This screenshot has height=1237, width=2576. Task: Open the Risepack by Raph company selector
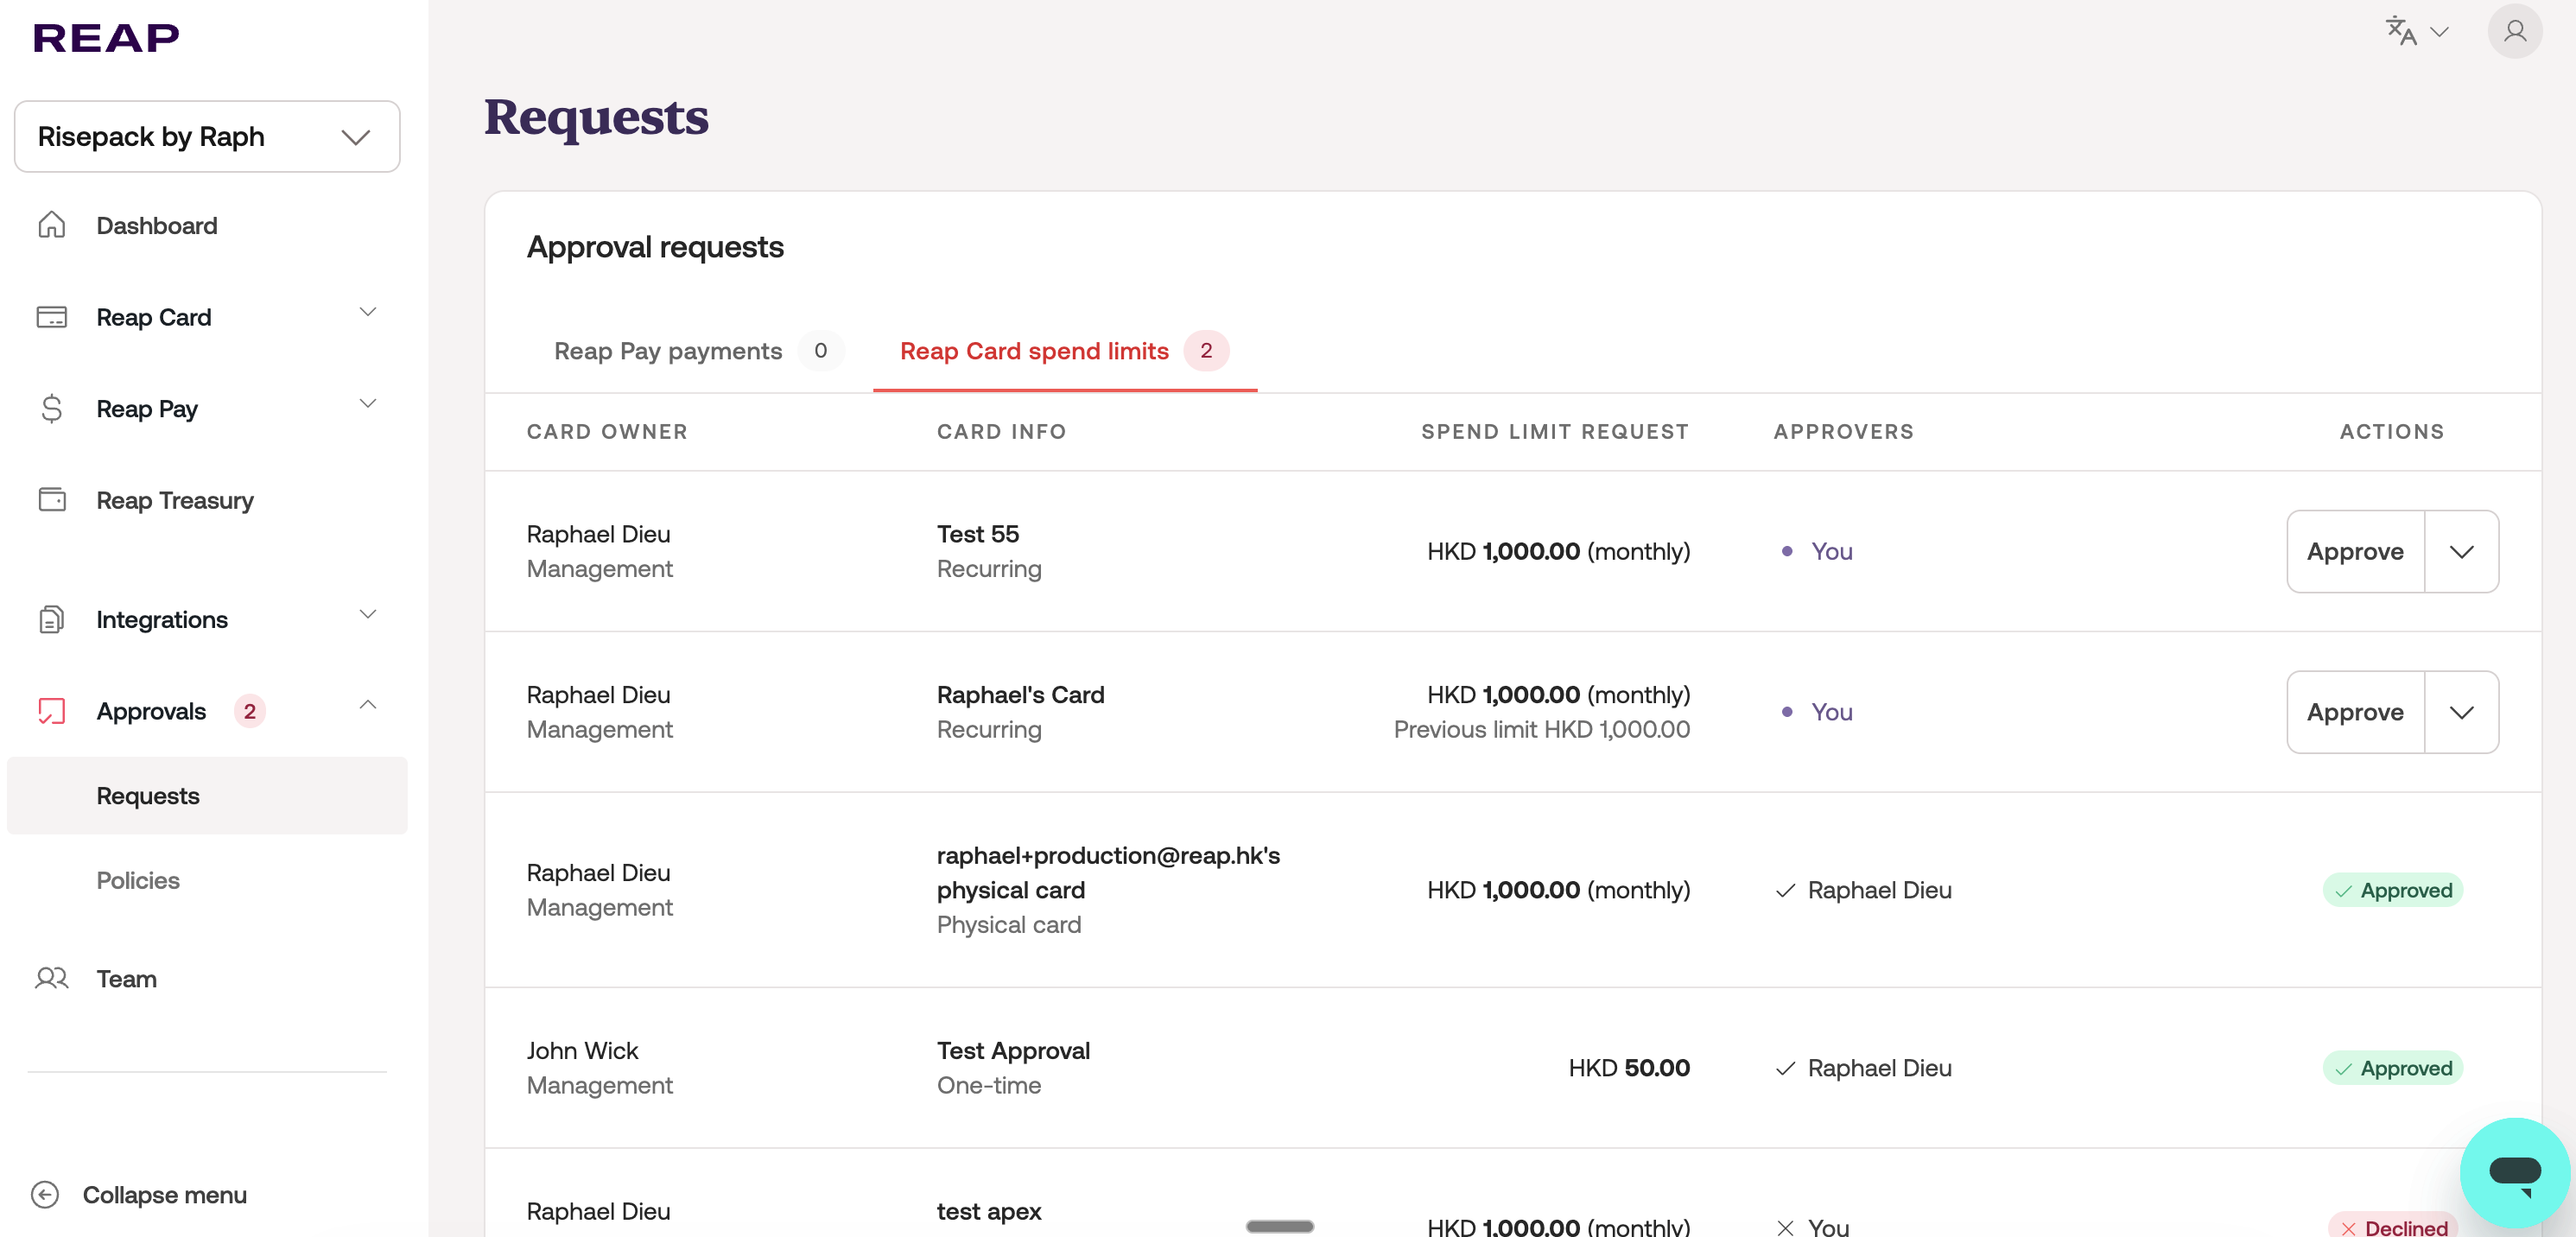pyautogui.click(x=207, y=136)
